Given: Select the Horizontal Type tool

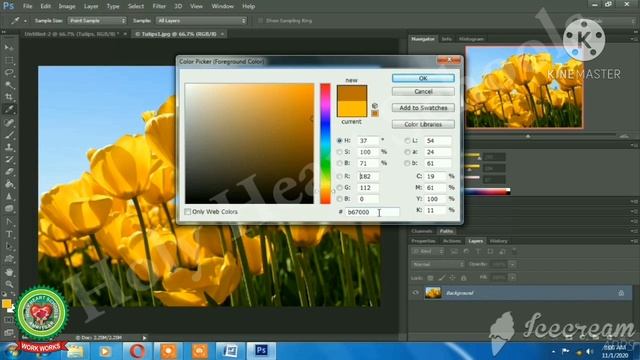Looking at the screenshot, I should pos(9,234).
